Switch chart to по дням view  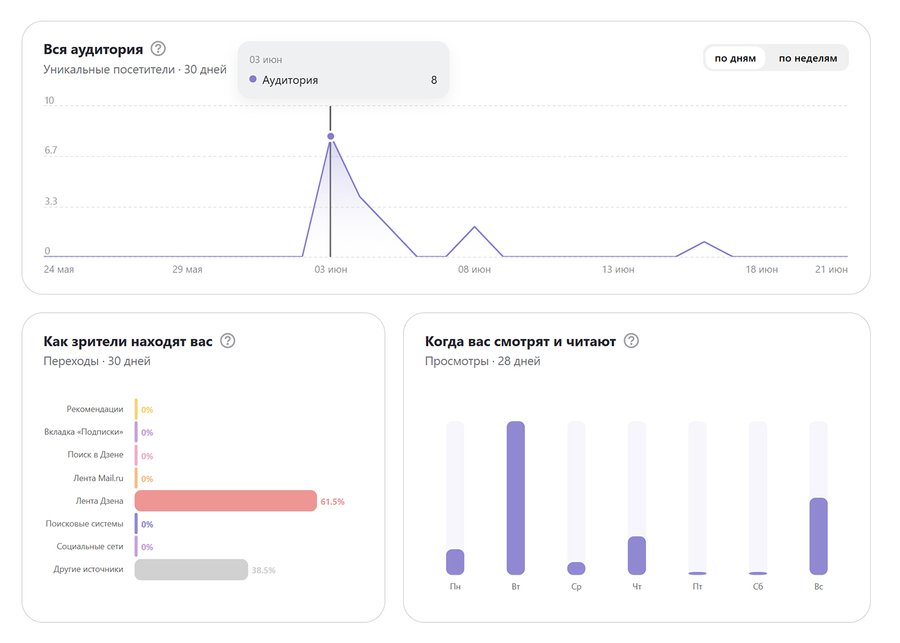coord(735,58)
